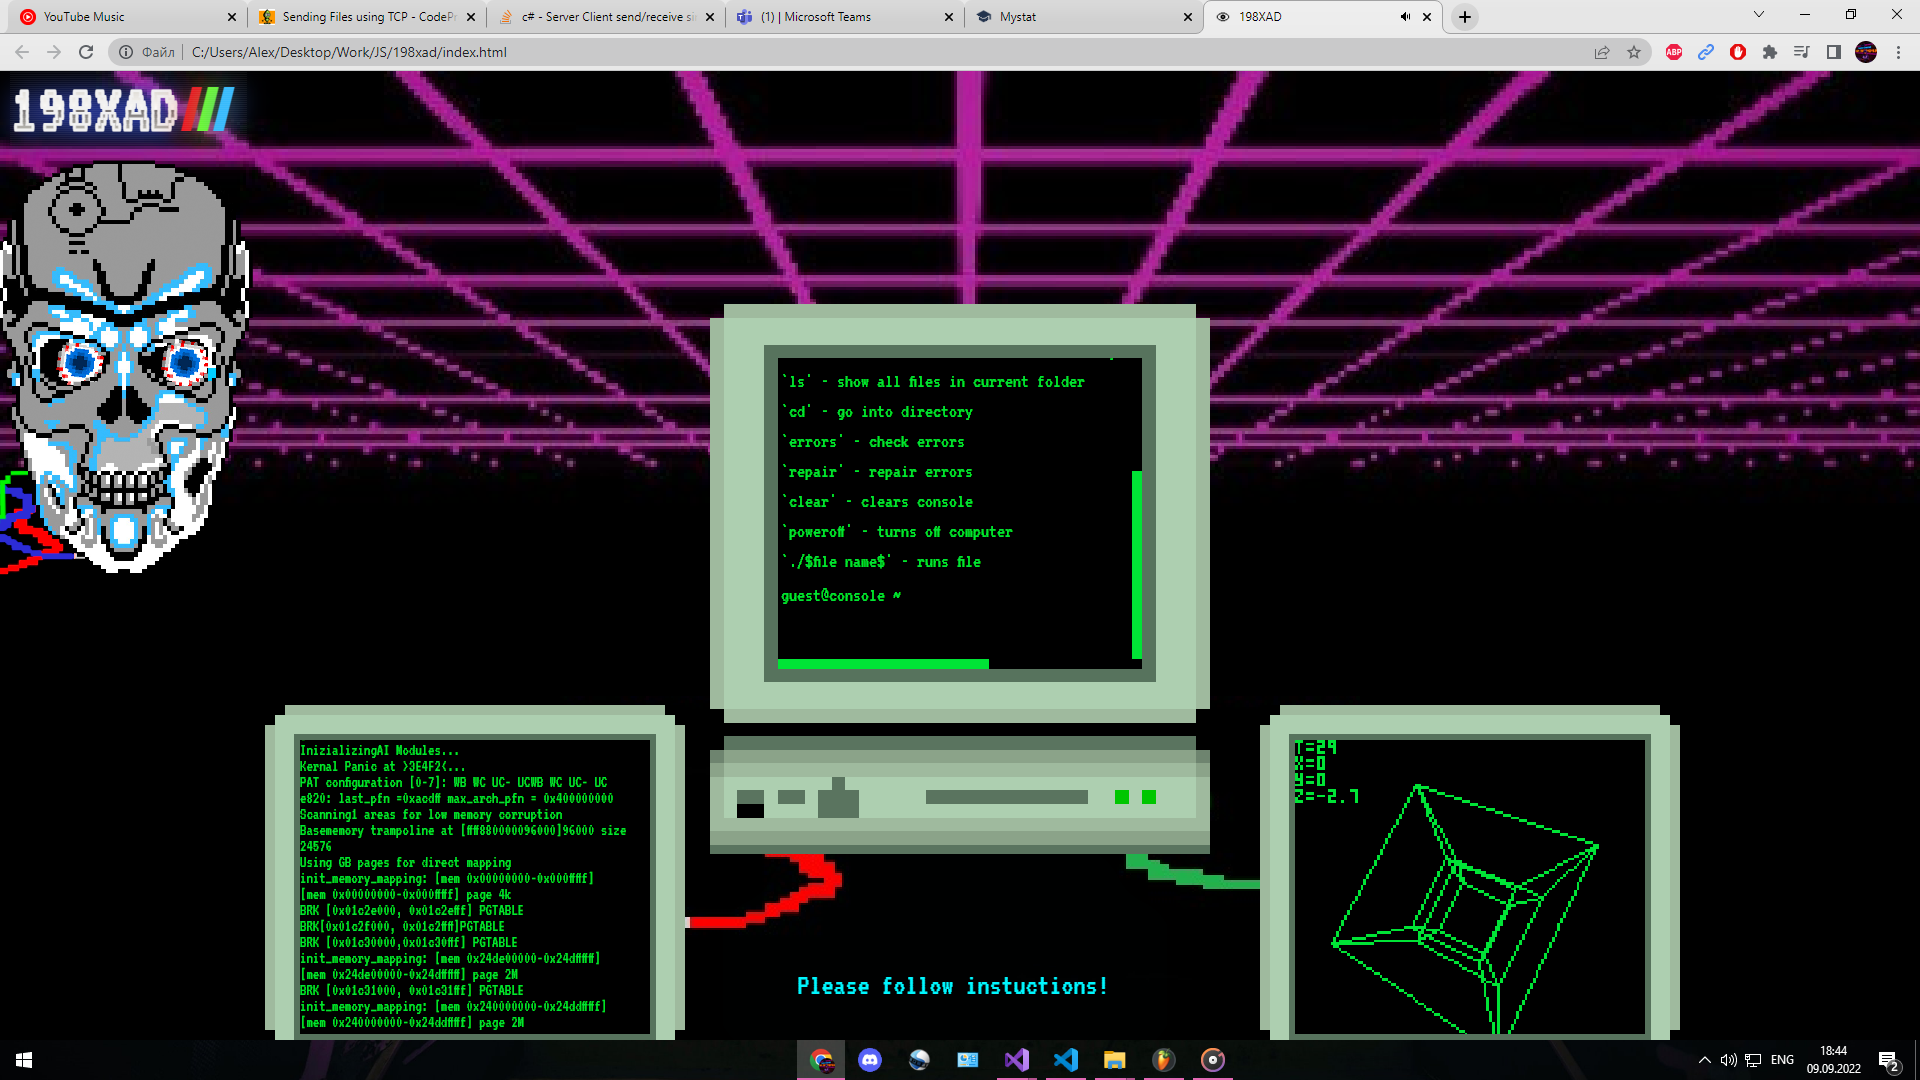Switch to the YouTube Music tab
The image size is (1920, 1080).
[x=120, y=17]
